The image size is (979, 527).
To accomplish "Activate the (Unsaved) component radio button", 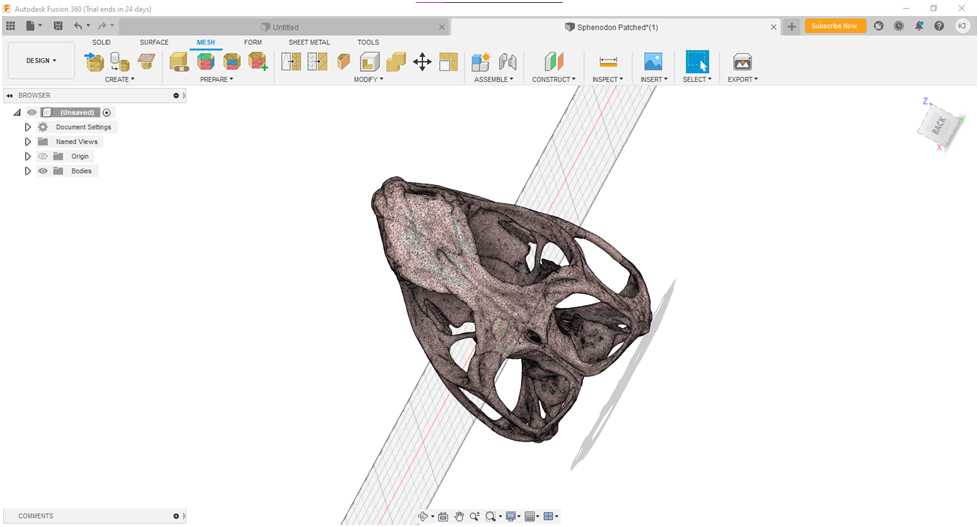I will (x=107, y=112).
